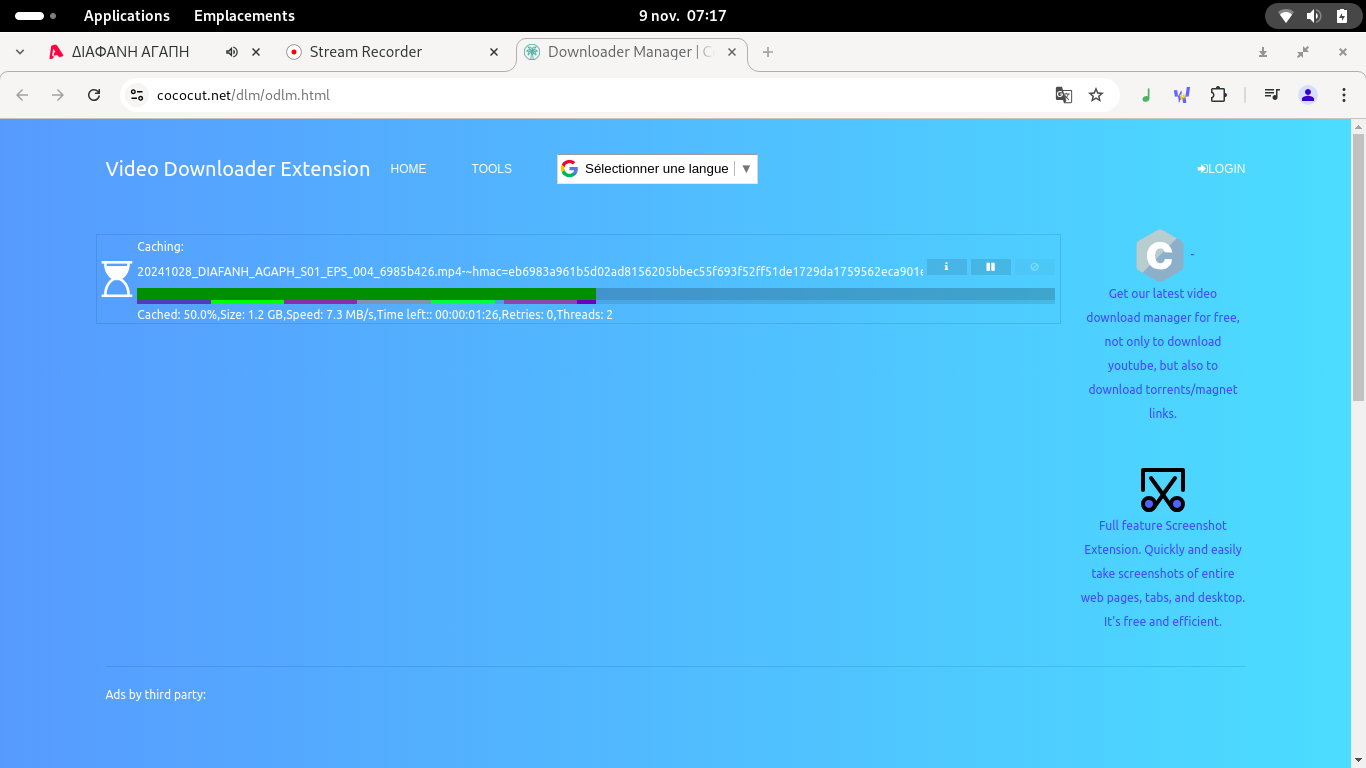Screen dimensions: 1366x768
Task: Click the hourglass caching icon
Action: click(x=117, y=280)
